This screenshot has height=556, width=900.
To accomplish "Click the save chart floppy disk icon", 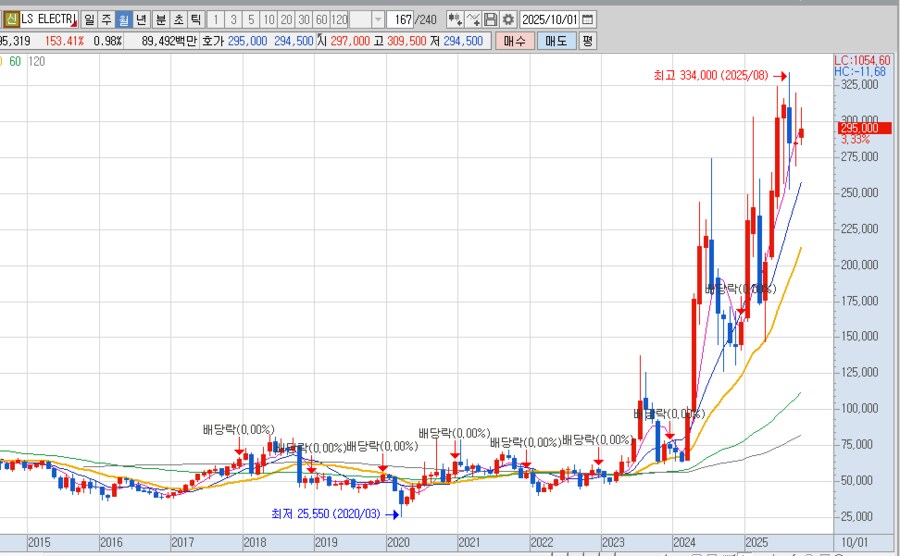I will [490, 19].
